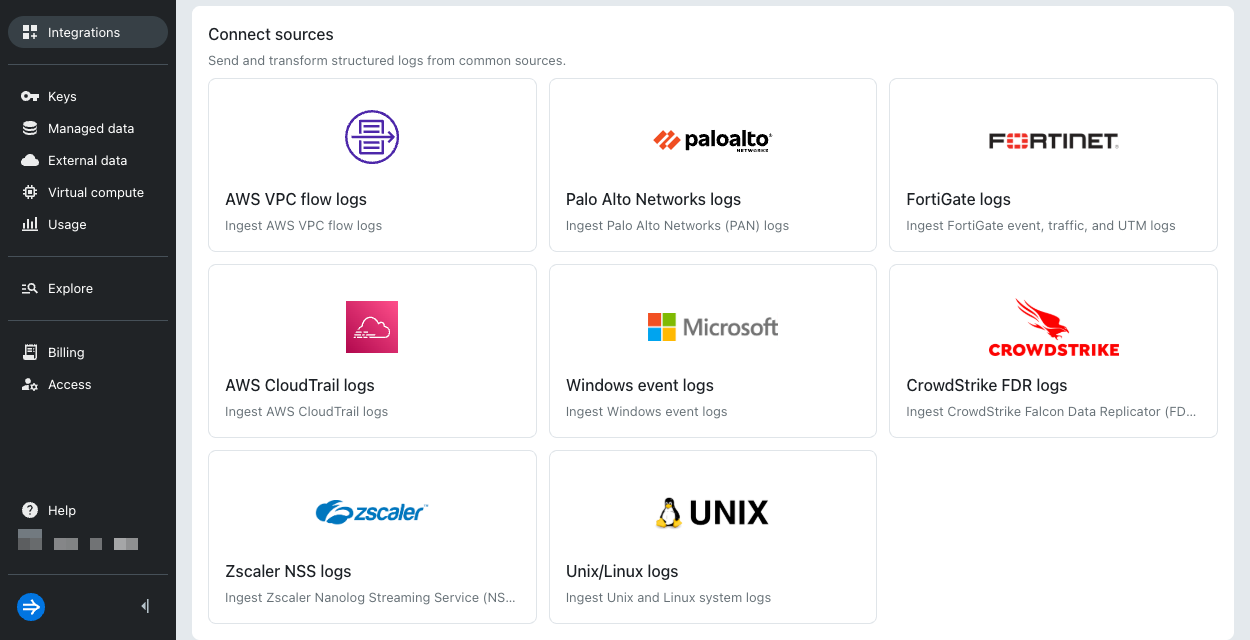This screenshot has height=640, width=1250.
Task: Open AWS CloudTrail logs title
Action: (x=300, y=385)
